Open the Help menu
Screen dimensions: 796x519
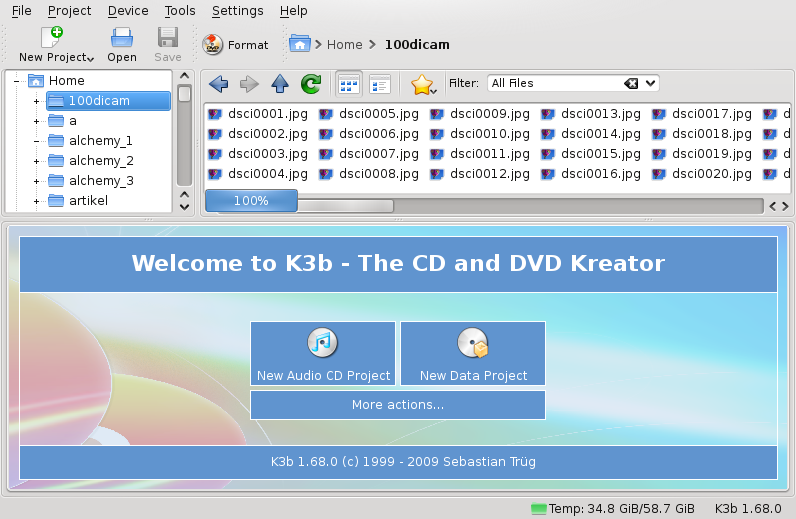tap(293, 11)
